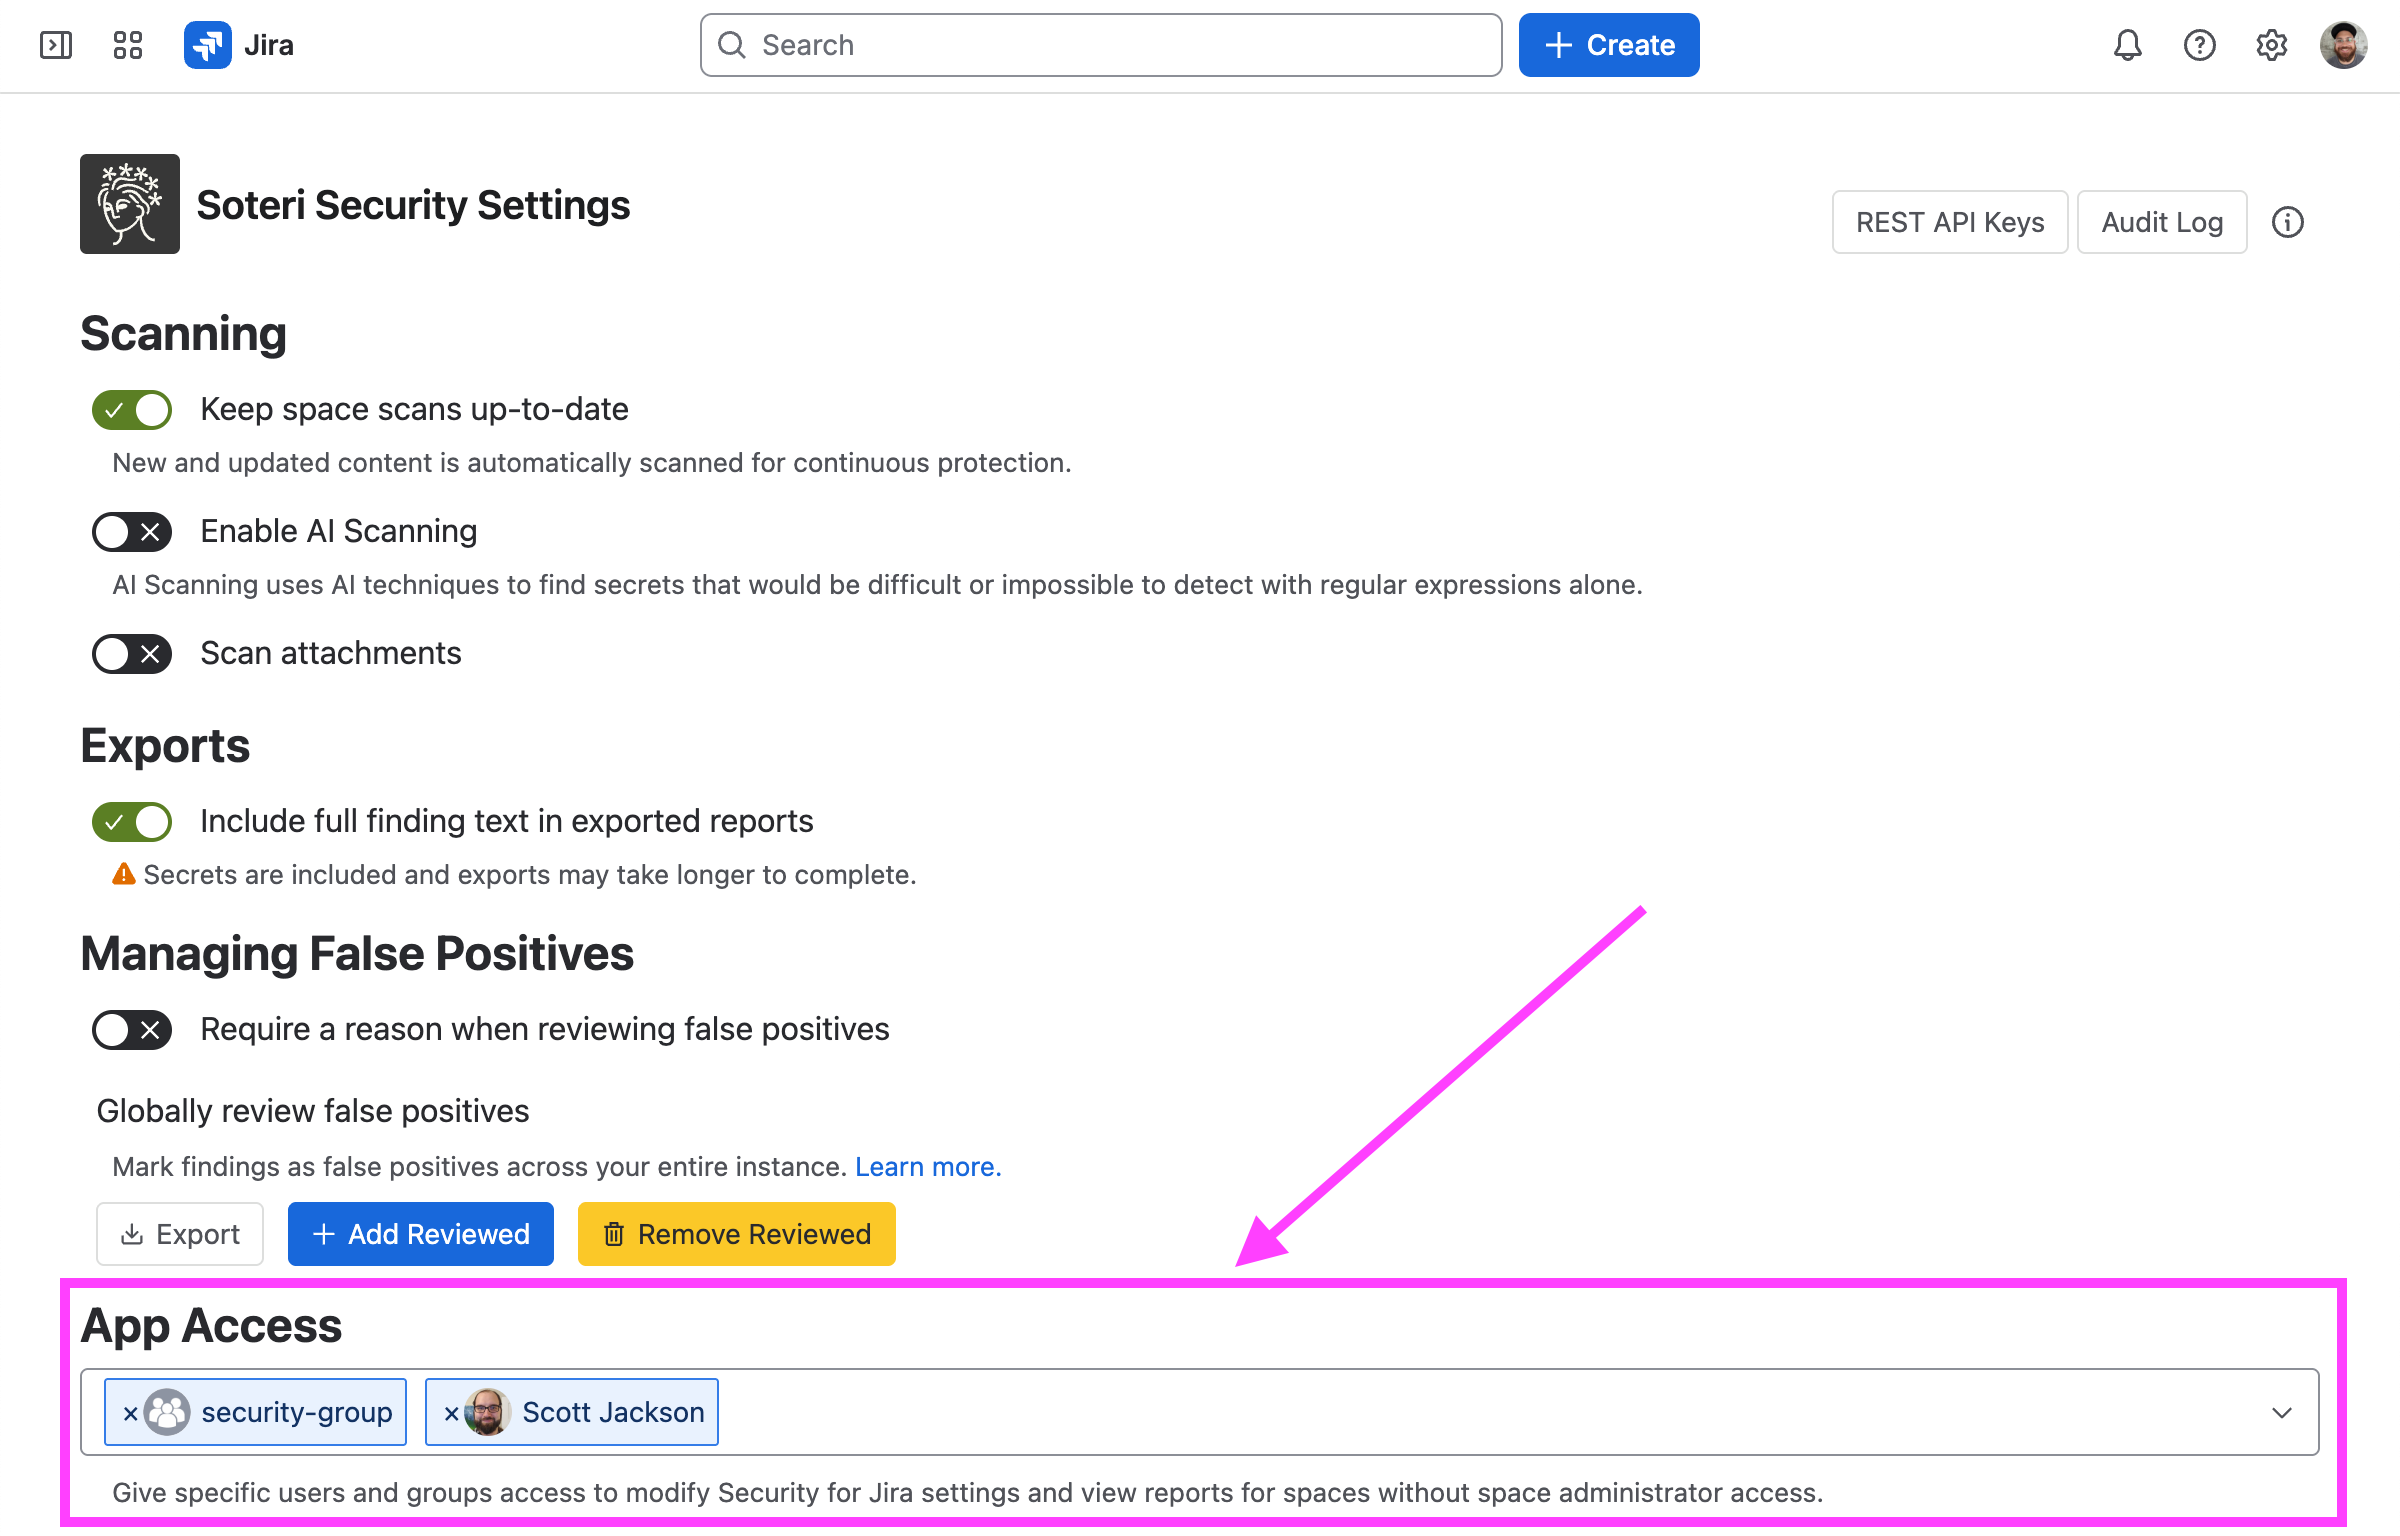Screen dimensions: 2400x1536
Task: Collapse the sidebar panel icon
Action: 56,45
